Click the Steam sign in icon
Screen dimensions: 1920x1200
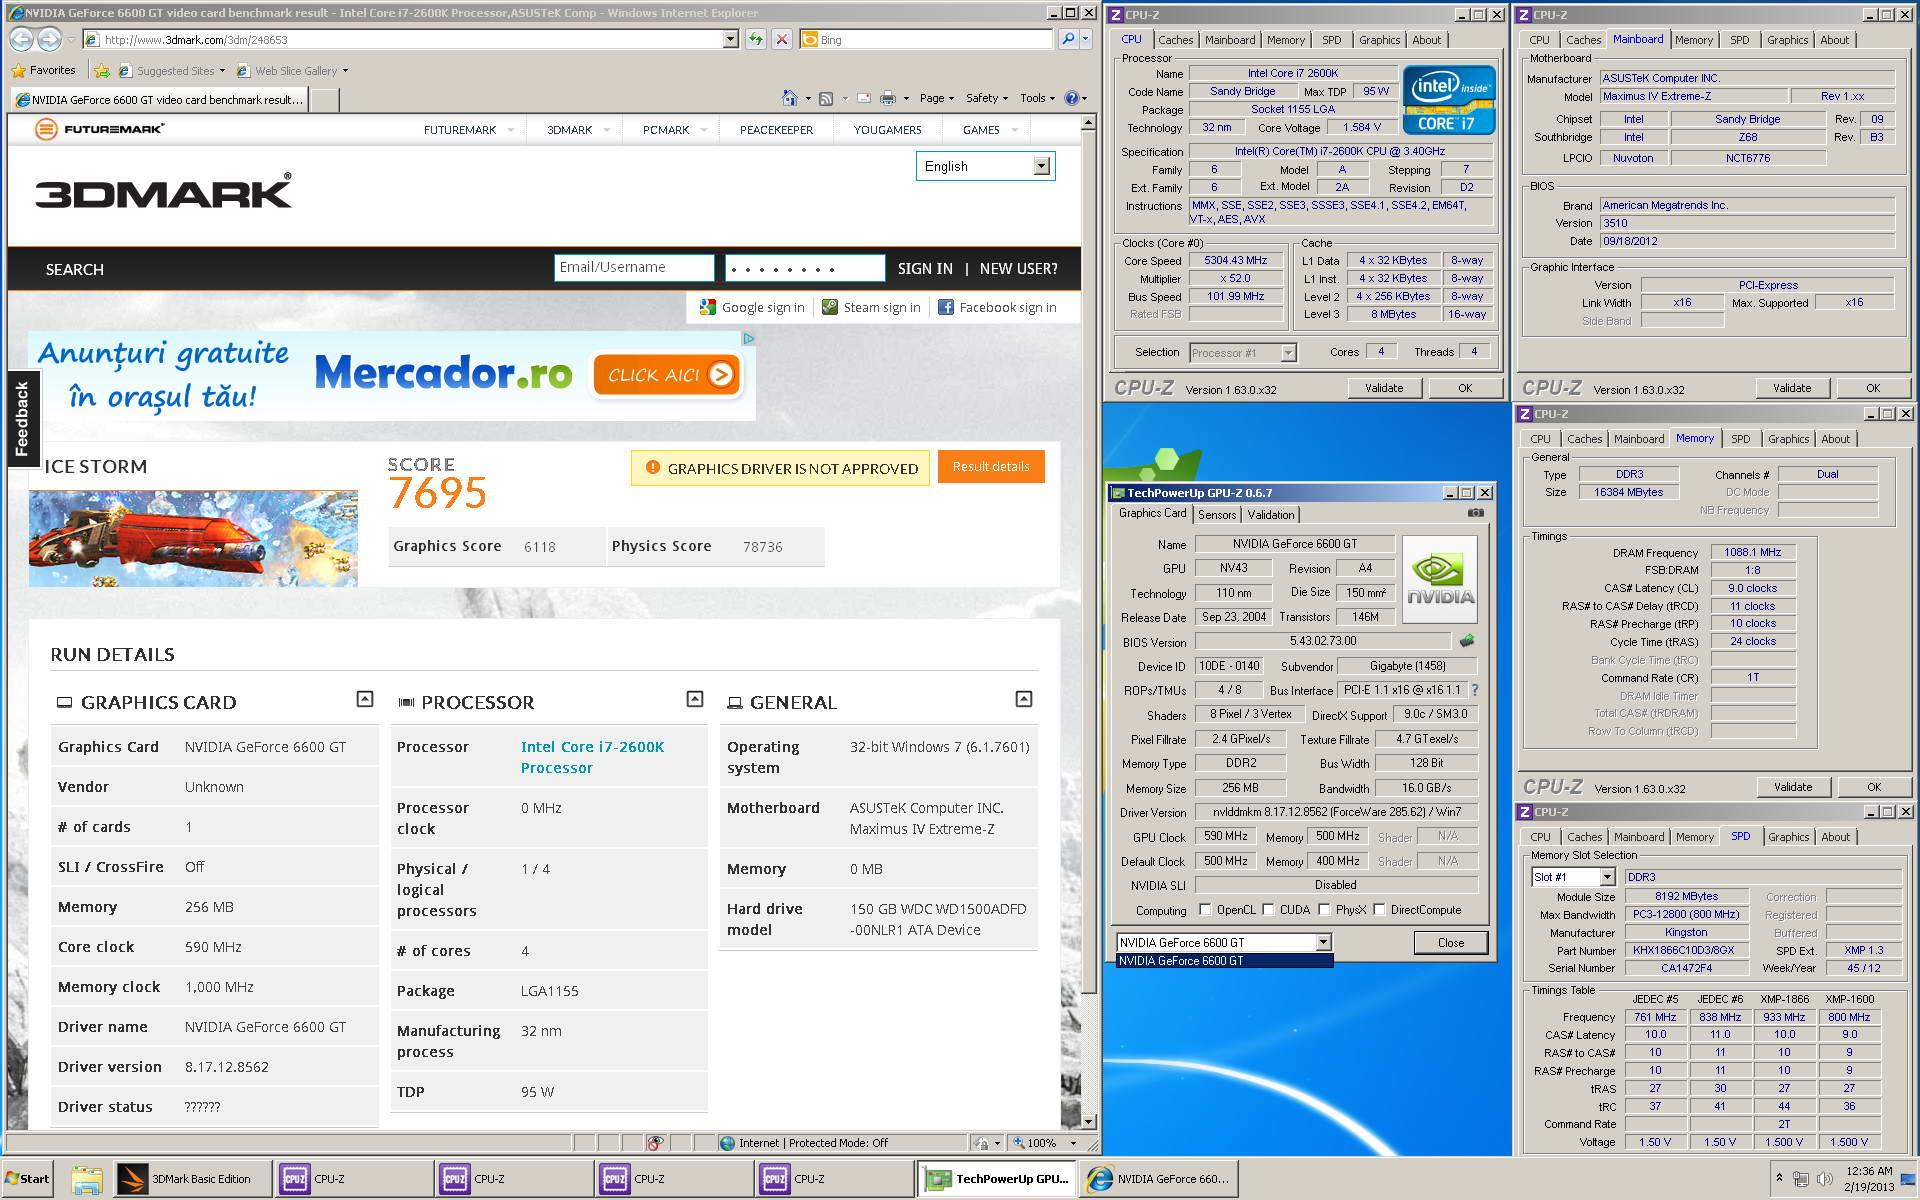click(830, 307)
